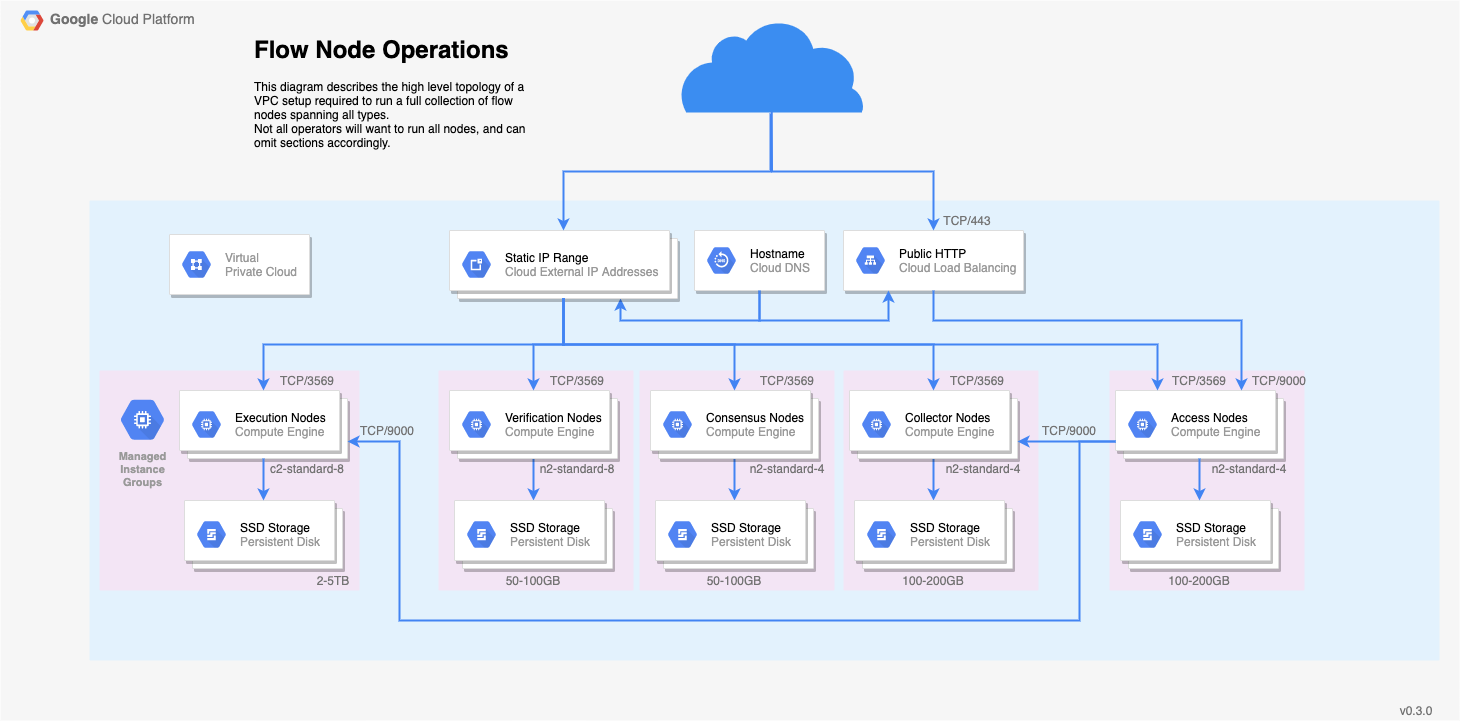Click 50-100GB label under Consensus group
Viewport: 1460px width, 721px height.
pyautogui.click(x=734, y=581)
